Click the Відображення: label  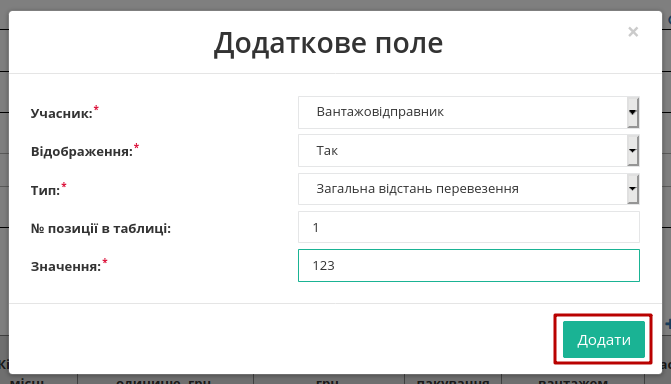82,152
